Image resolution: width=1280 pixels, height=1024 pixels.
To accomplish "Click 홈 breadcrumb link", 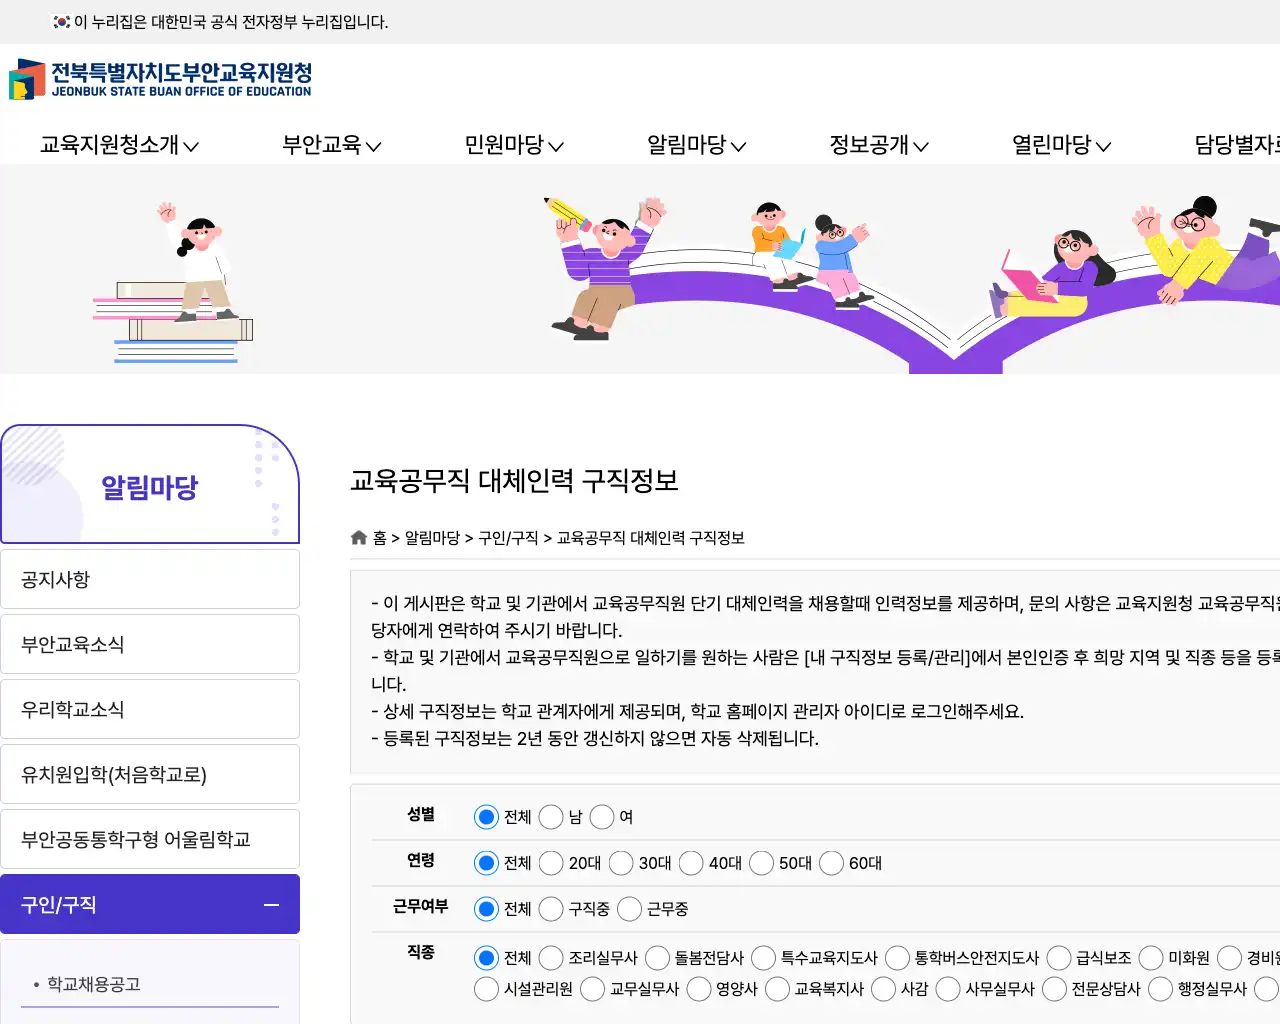I will (x=380, y=538).
